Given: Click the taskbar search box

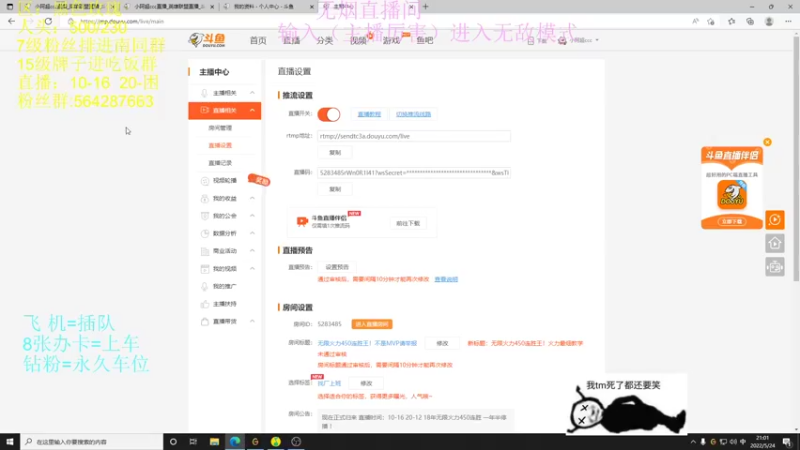Looking at the screenshot, I should 92,441.
